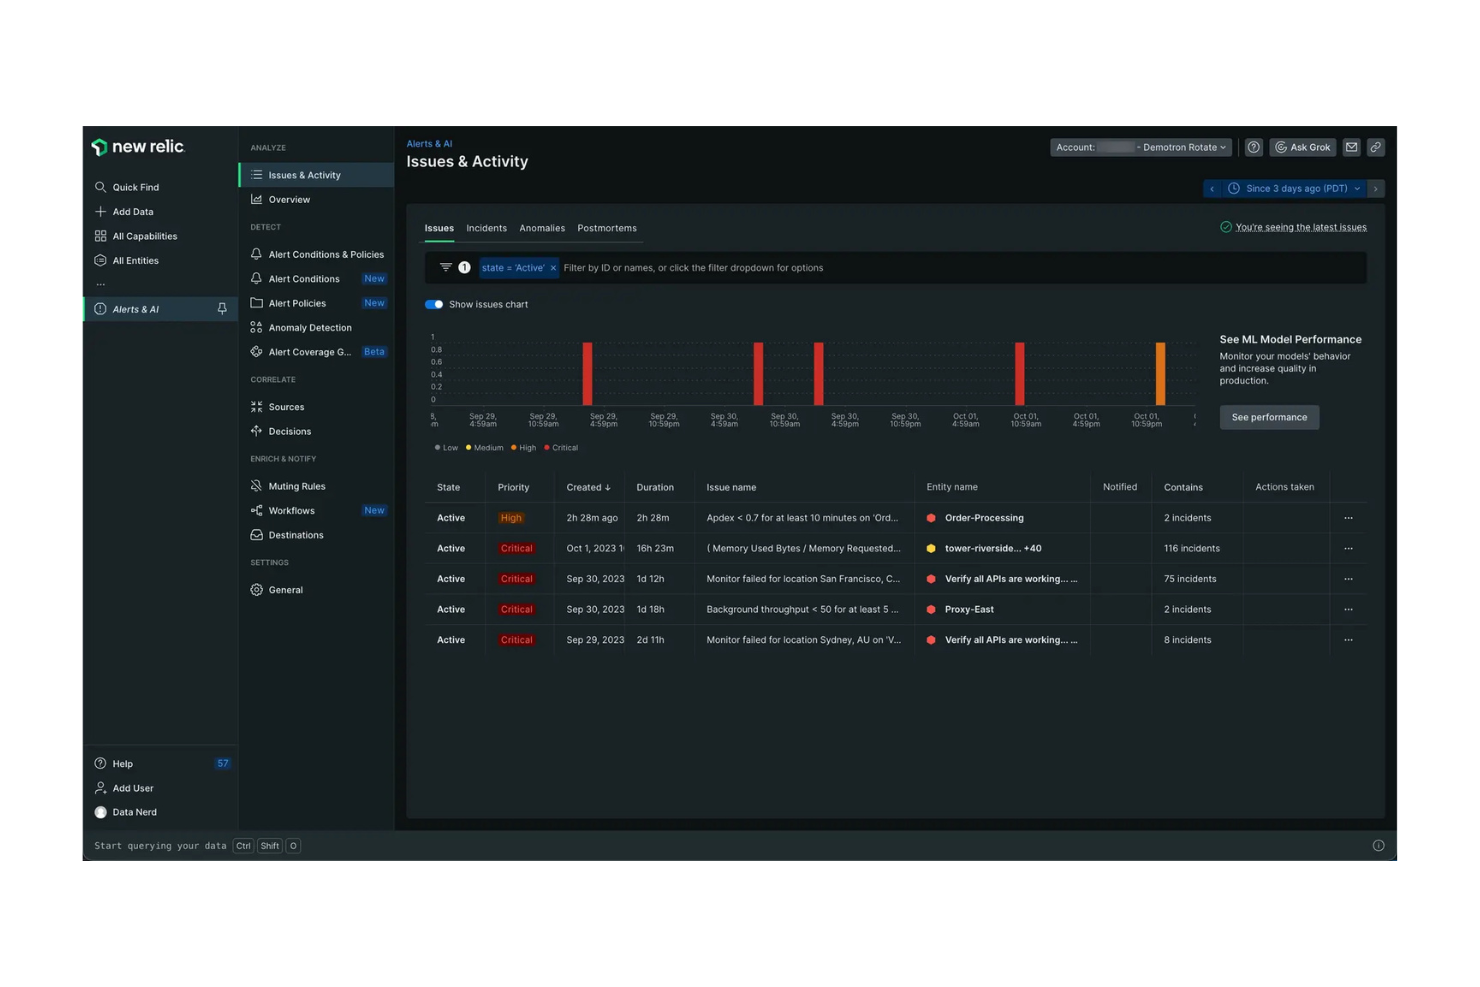Switch to the Incidents tab
This screenshot has height=987, width=1480.
coord(486,228)
